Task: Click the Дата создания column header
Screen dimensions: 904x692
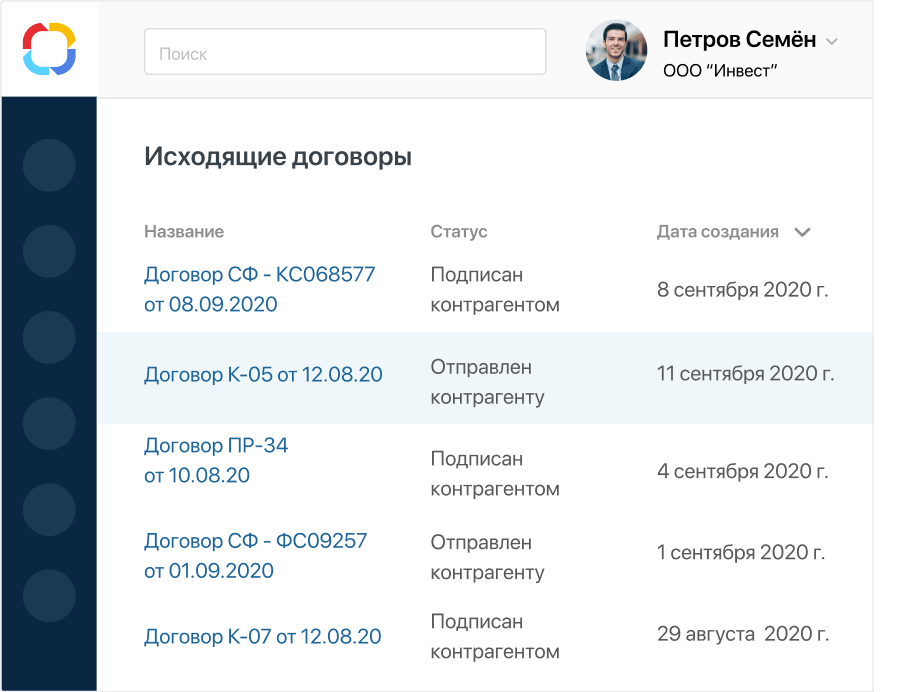Action: [x=718, y=232]
